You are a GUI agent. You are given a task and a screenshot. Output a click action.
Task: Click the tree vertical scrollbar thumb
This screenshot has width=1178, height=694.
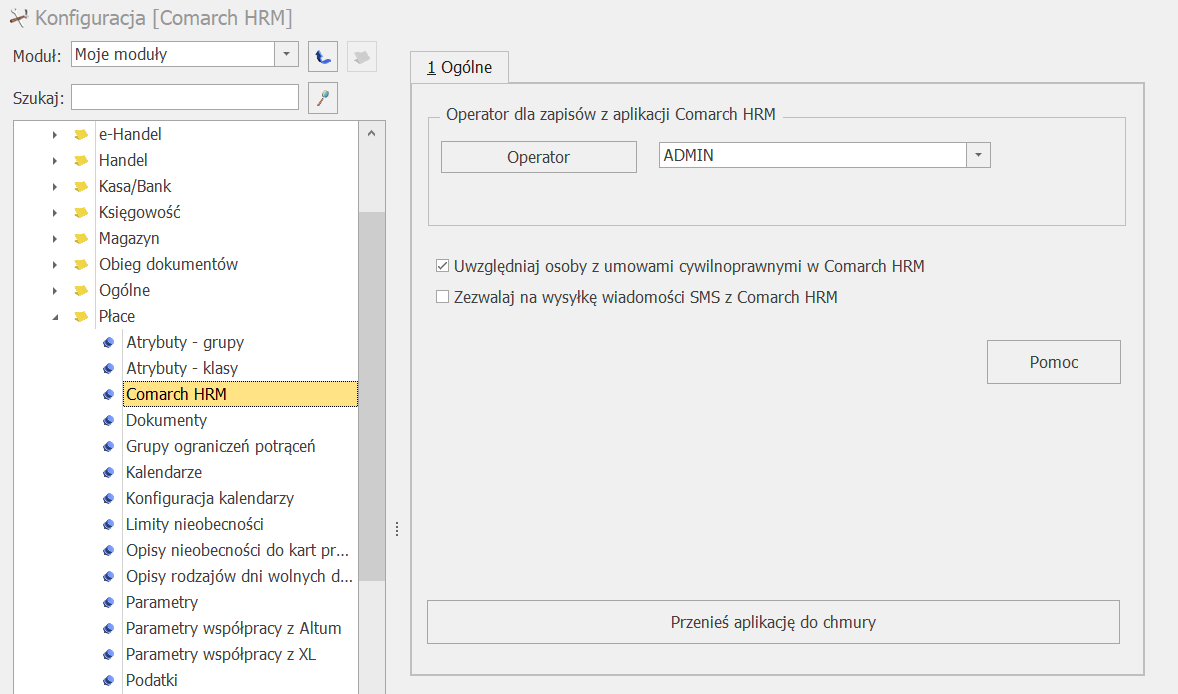pyautogui.click(x=371, y=396)
